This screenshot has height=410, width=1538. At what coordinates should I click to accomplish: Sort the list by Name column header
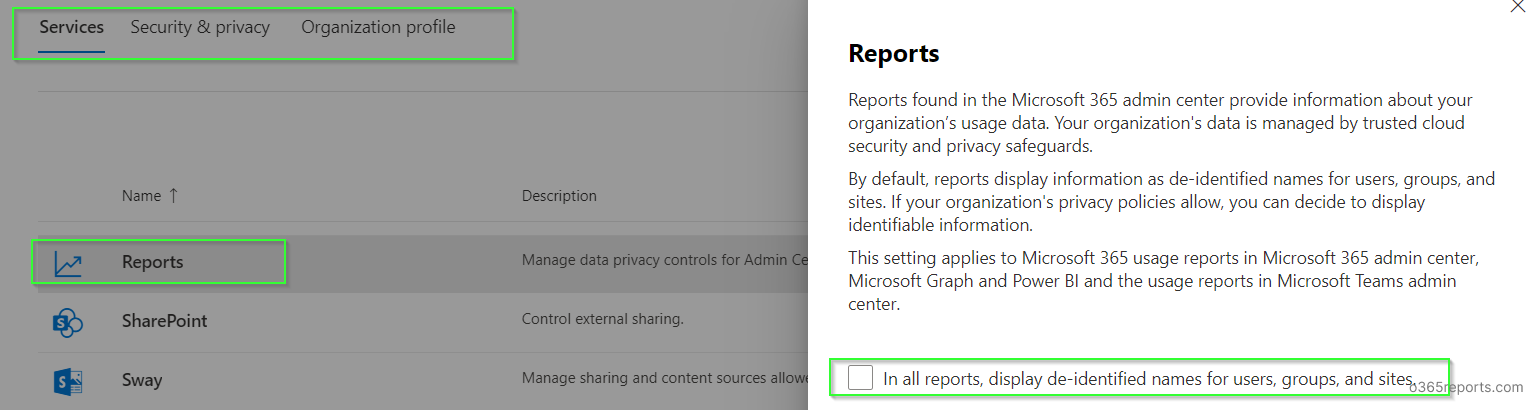141,196
